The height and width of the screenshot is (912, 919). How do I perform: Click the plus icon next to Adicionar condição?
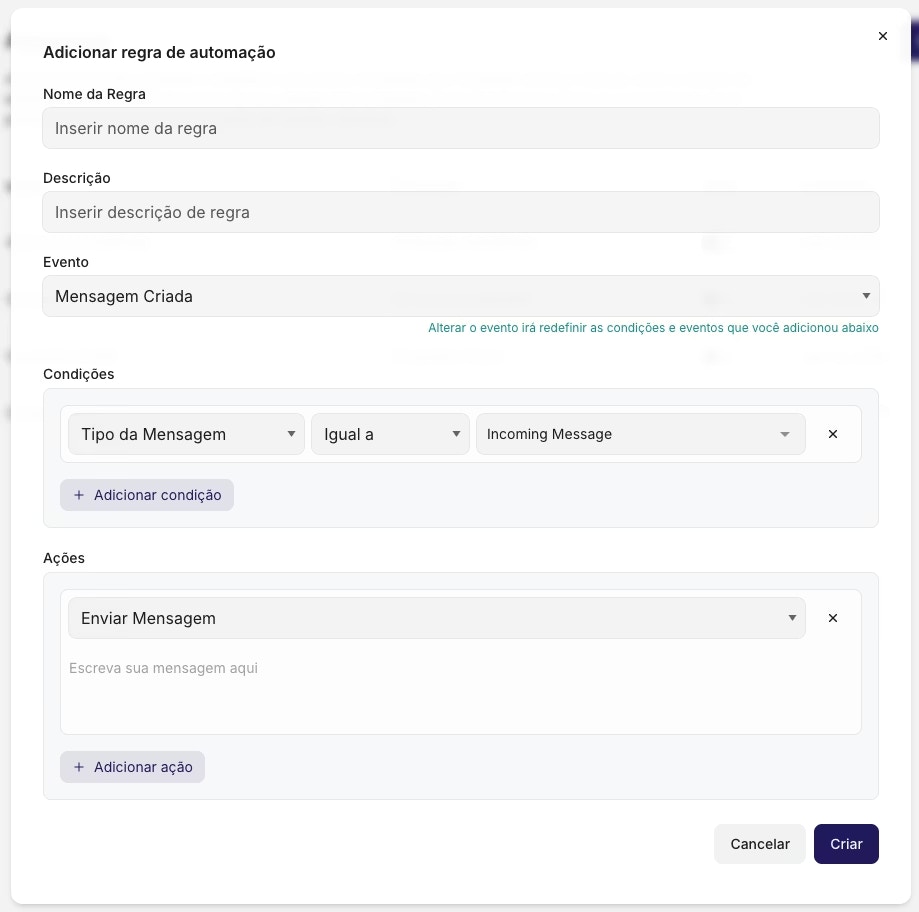pyautogui.click(x=79, y=494)
